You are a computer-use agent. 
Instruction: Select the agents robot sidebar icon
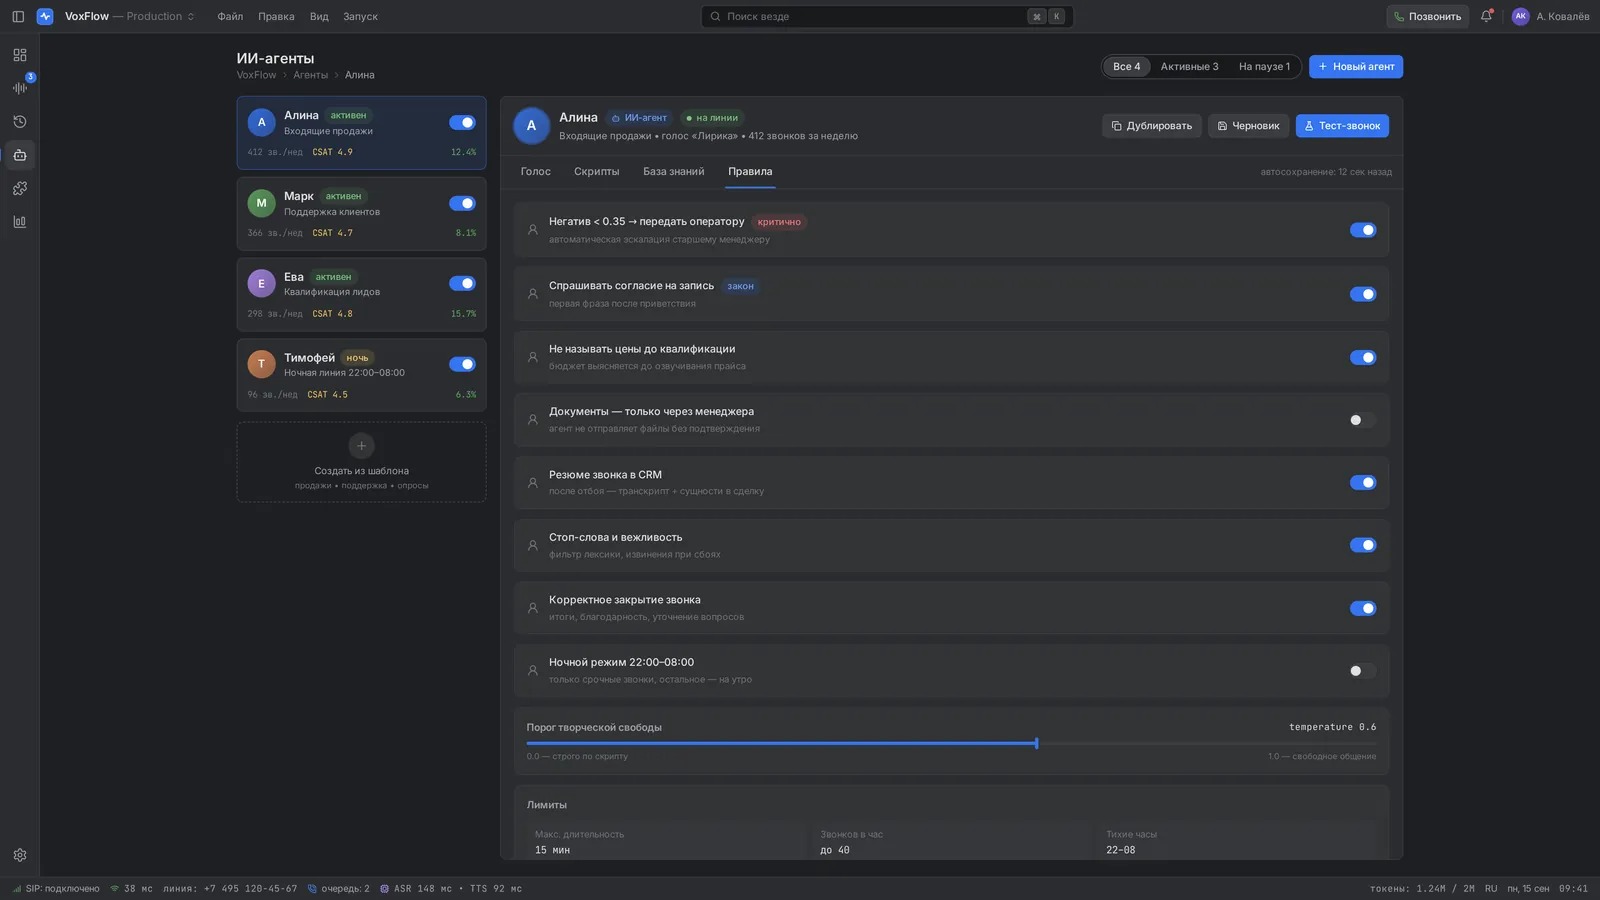pyautogui.click(x=20, y=155)
